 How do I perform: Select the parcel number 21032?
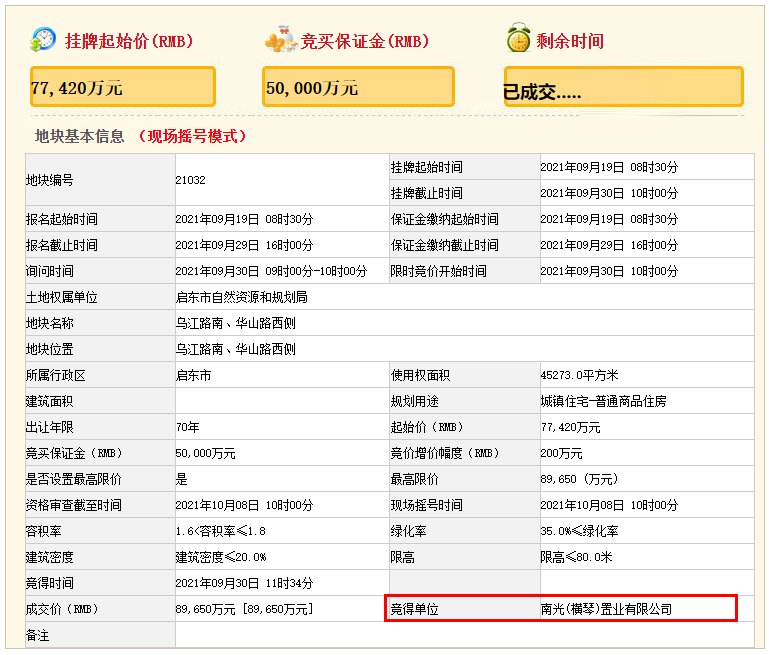[190, 180]
